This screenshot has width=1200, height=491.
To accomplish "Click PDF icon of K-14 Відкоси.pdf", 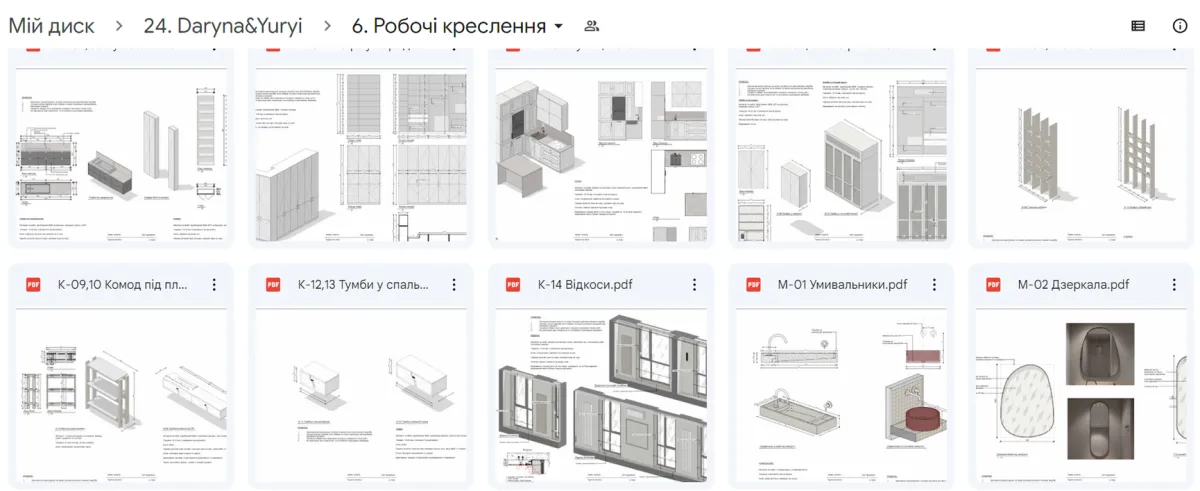I will 513,285.
